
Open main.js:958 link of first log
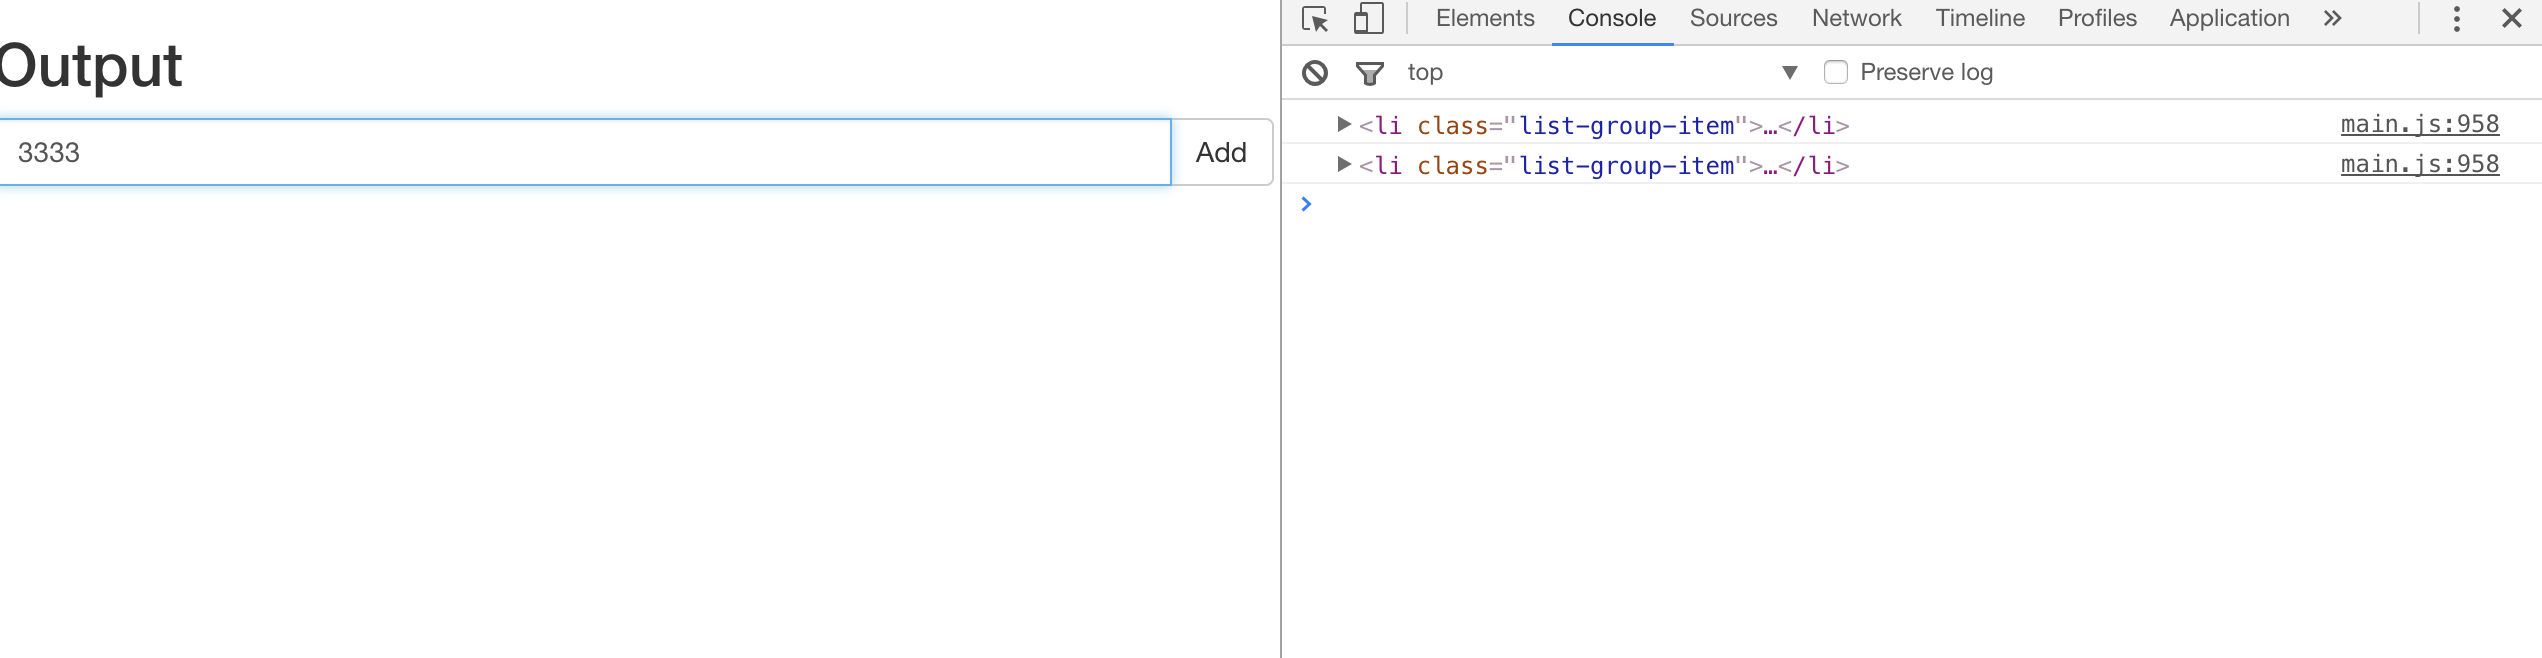[2419, 125]
